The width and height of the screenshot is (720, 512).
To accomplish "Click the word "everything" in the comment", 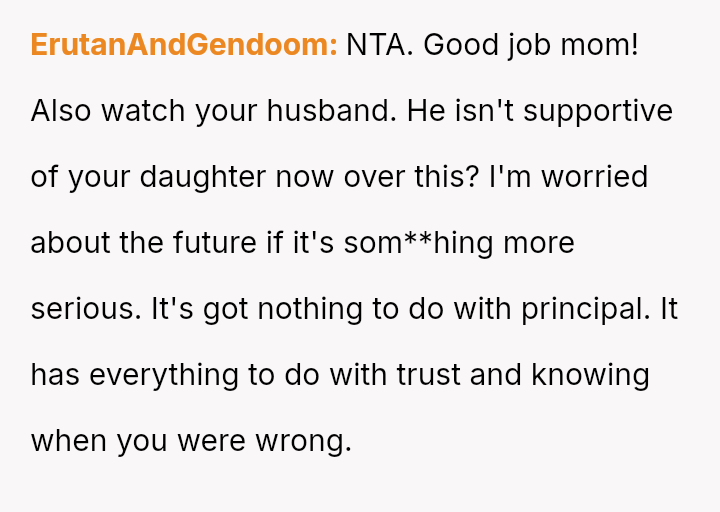I will 164,375.
